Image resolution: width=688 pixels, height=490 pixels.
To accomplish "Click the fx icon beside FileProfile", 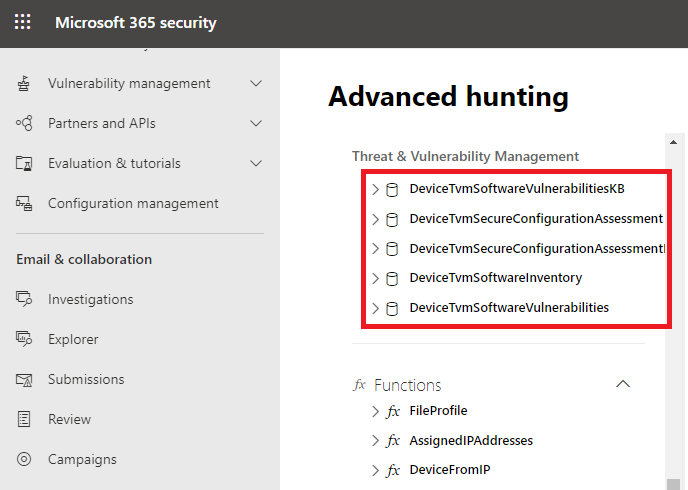I will (393, 411).
